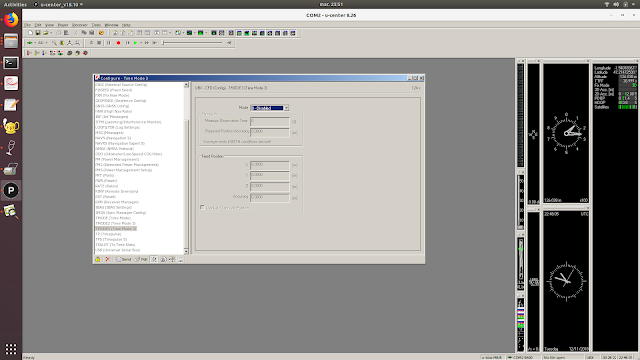Select NMEA (NMEA Protocol) in list

coord(114,149)
